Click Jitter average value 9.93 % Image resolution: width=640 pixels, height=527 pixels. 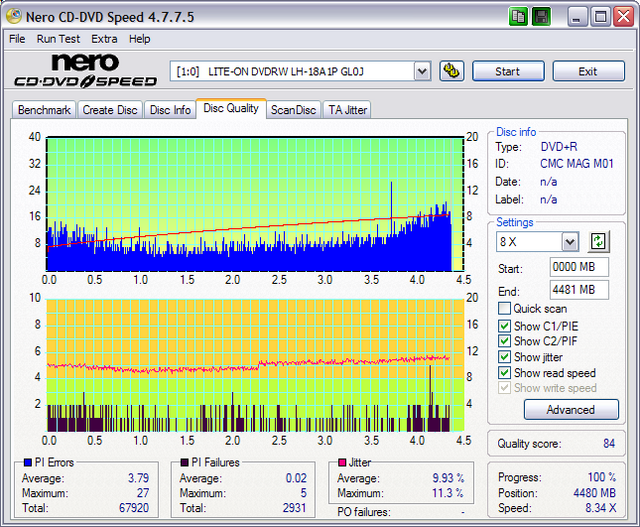pyautogui.click(x=448, y=478)
